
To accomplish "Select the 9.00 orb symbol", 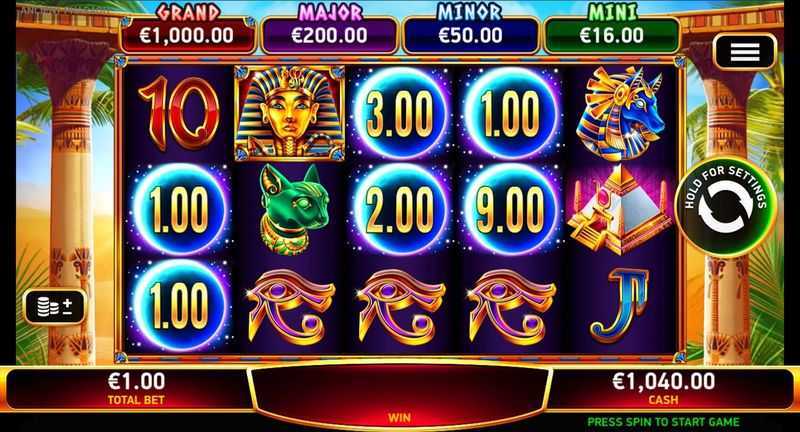I will (x=511, y=209).
